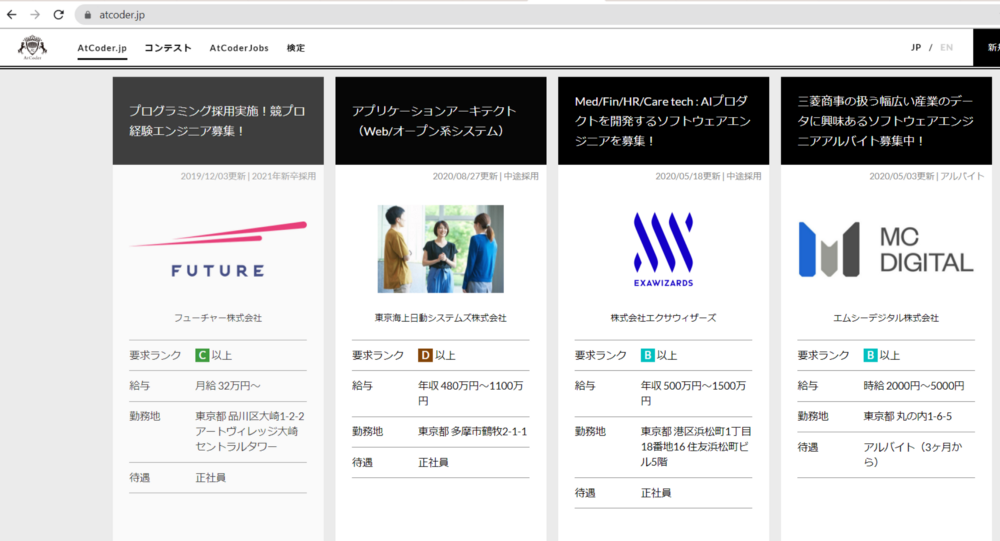Open the アプリケーションアーキテクト job card header
This screenshot has width=1000, height=541.
[x=441, y=121]
